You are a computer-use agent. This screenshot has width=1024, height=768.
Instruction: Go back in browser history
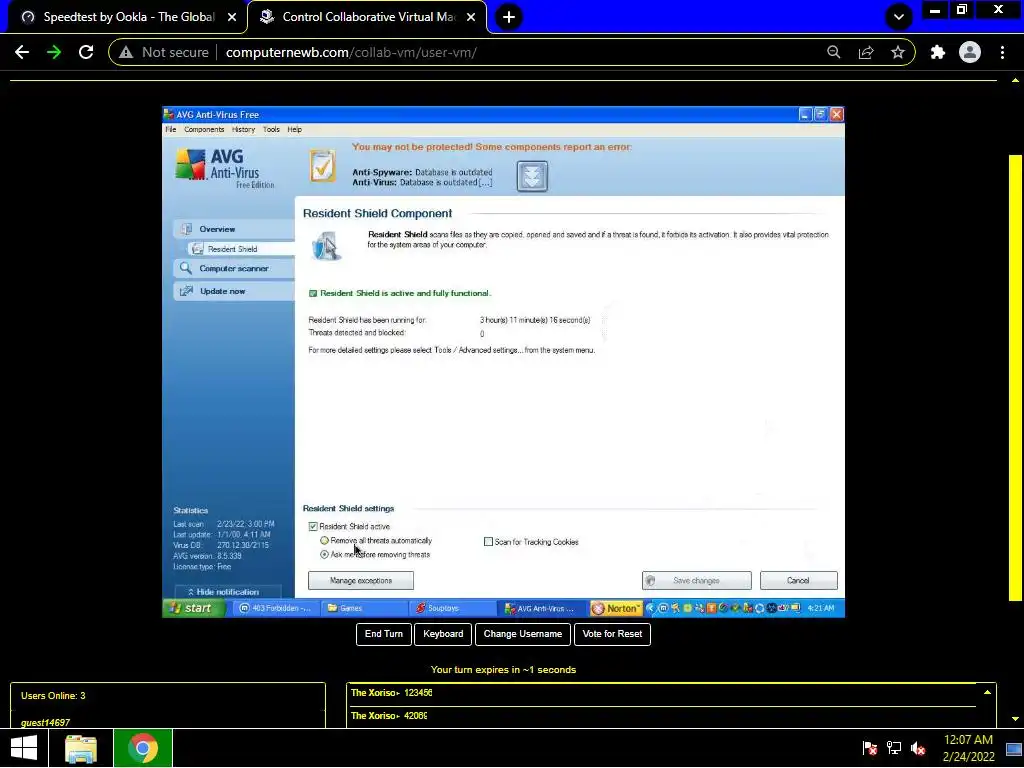click(x=22, y=52)
